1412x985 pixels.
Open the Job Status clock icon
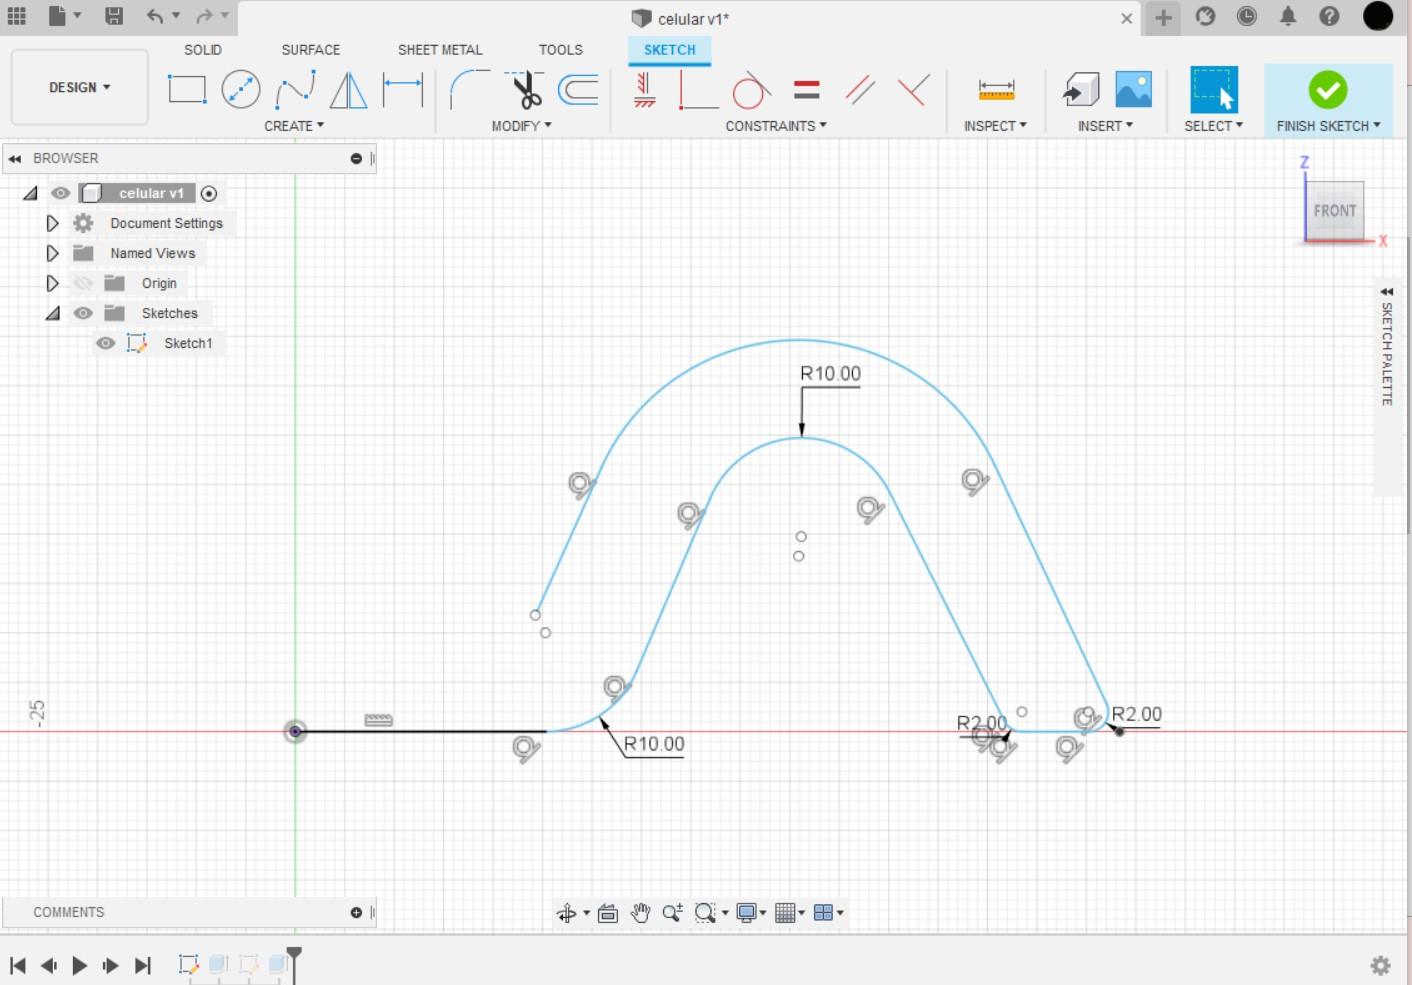(1246, 16)
